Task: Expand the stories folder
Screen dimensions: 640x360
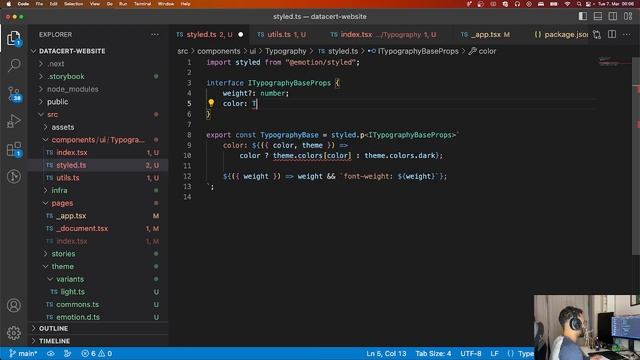Action: (63, 253)
